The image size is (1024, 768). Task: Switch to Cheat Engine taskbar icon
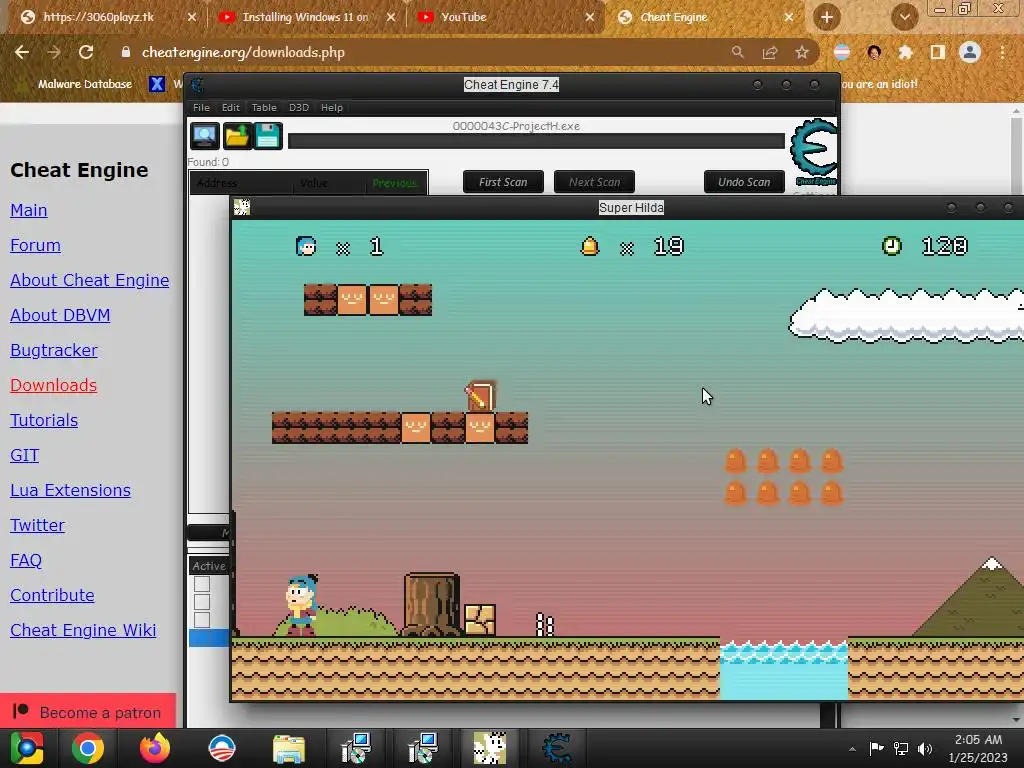click(x=556, y=748)
